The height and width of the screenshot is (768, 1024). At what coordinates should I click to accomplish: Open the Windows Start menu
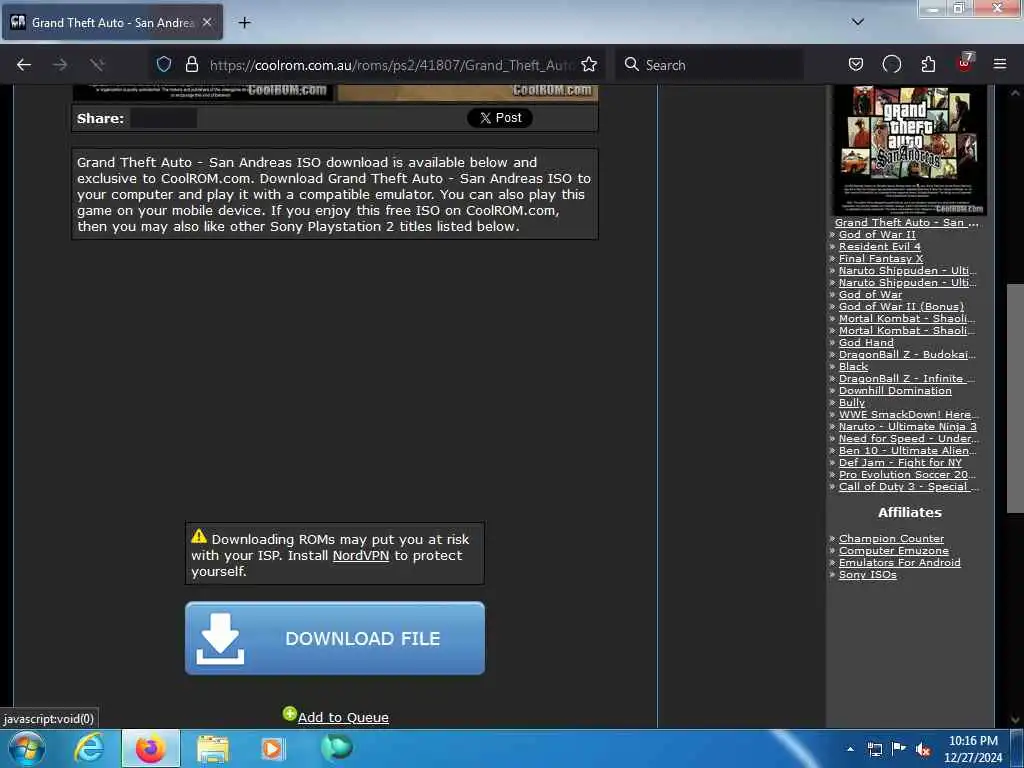tap(27, 748)
